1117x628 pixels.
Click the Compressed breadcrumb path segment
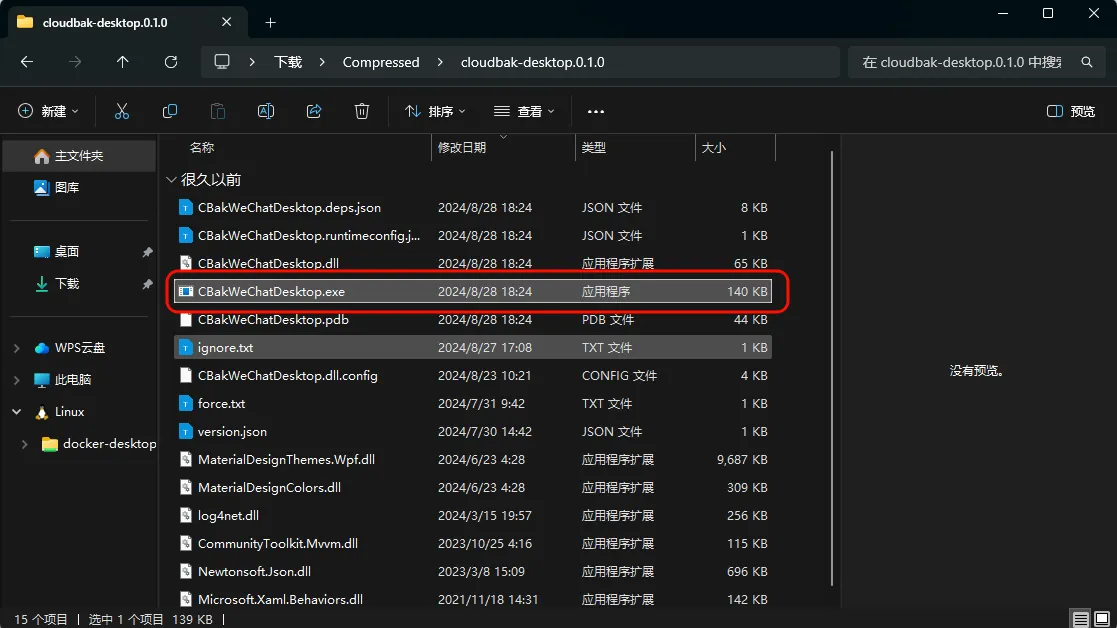pyautogui.click(x=381, y=62)
